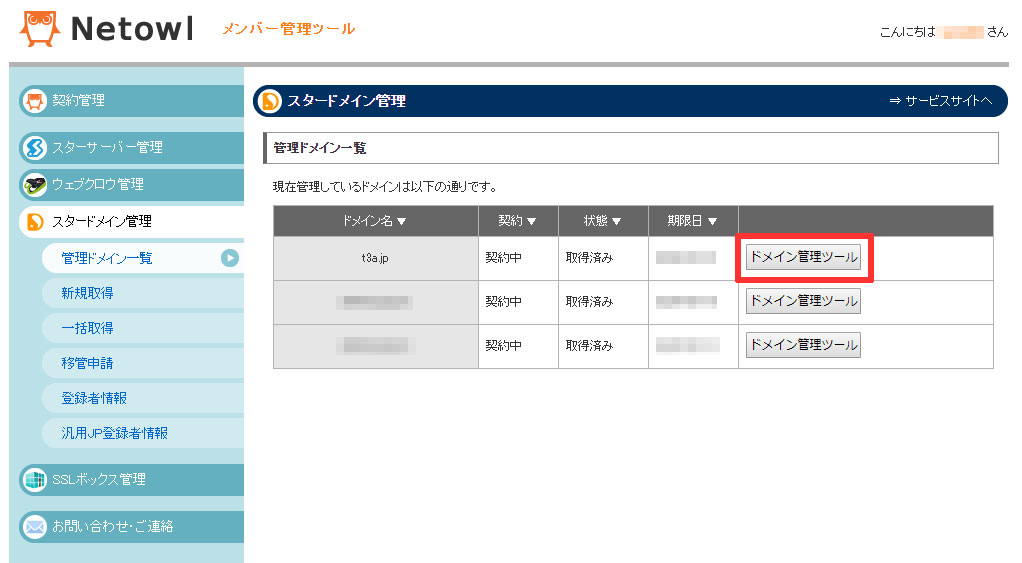Screen dimensions: 1022x563
Task: Open 契約管理 menu
Action: [132, 101]
